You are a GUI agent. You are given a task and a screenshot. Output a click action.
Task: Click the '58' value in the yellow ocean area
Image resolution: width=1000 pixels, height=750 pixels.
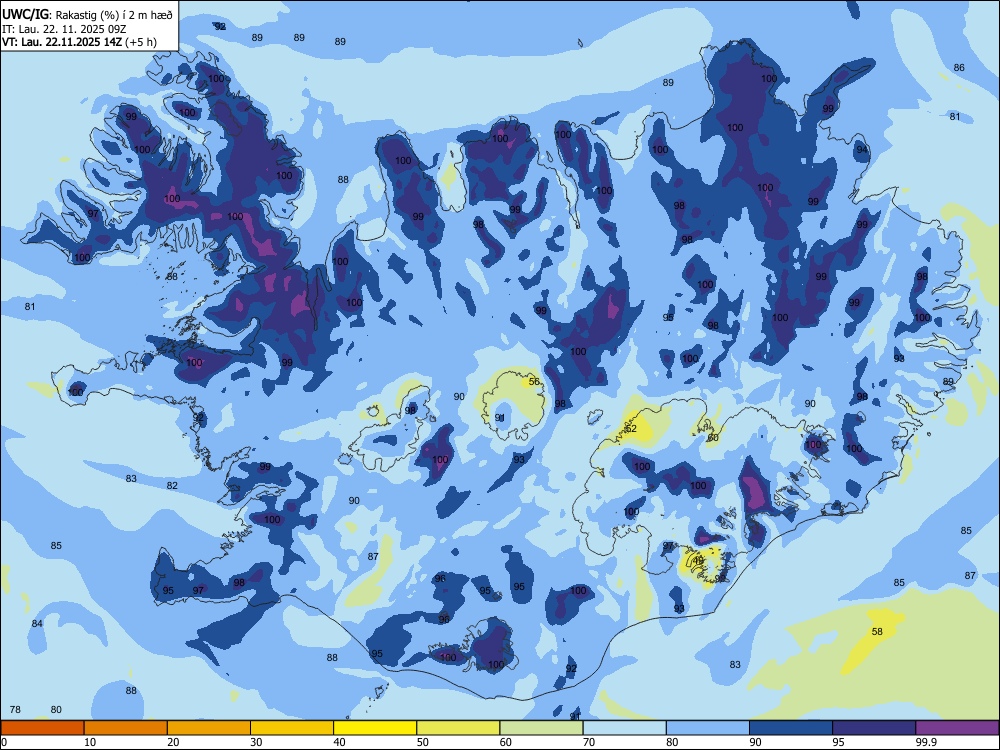(x=877, y=631)
